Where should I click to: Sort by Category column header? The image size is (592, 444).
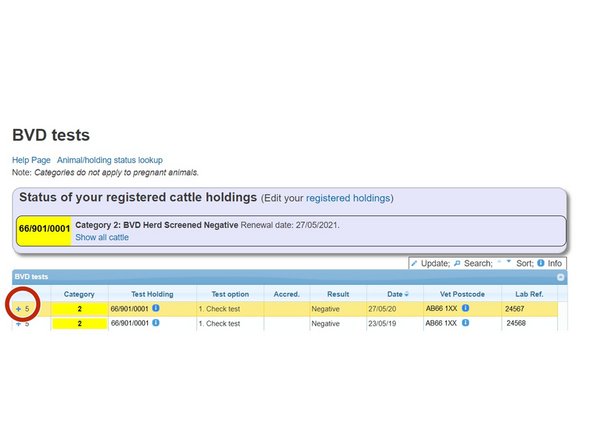coord(79,294)
